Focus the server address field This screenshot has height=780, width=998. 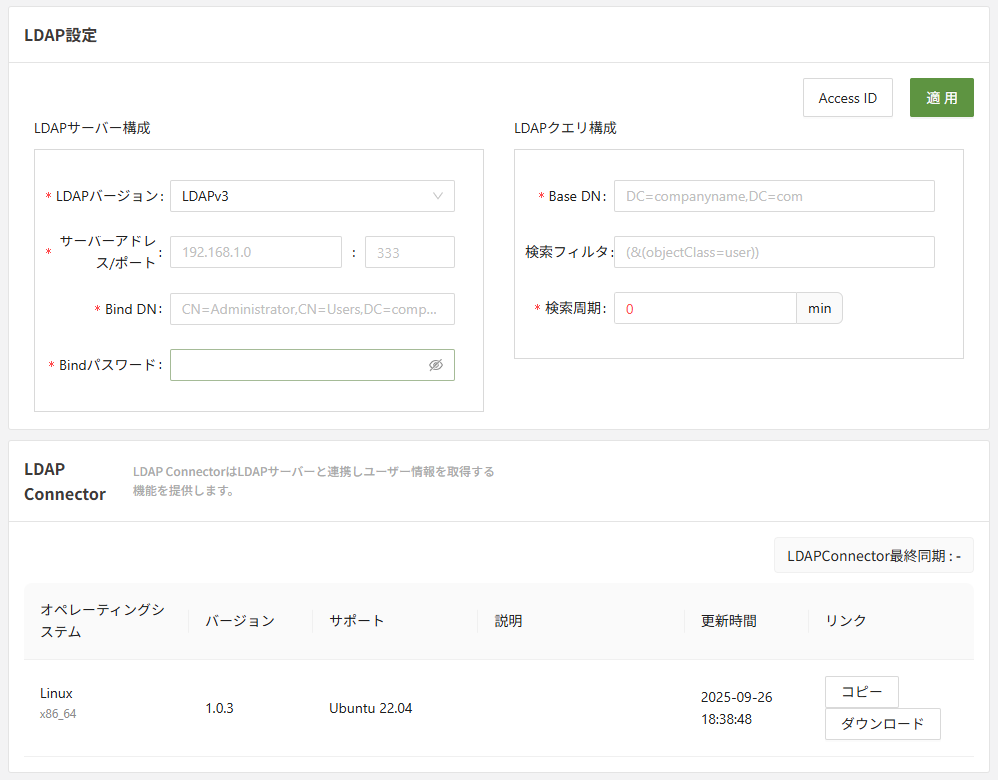click(256, 252)
